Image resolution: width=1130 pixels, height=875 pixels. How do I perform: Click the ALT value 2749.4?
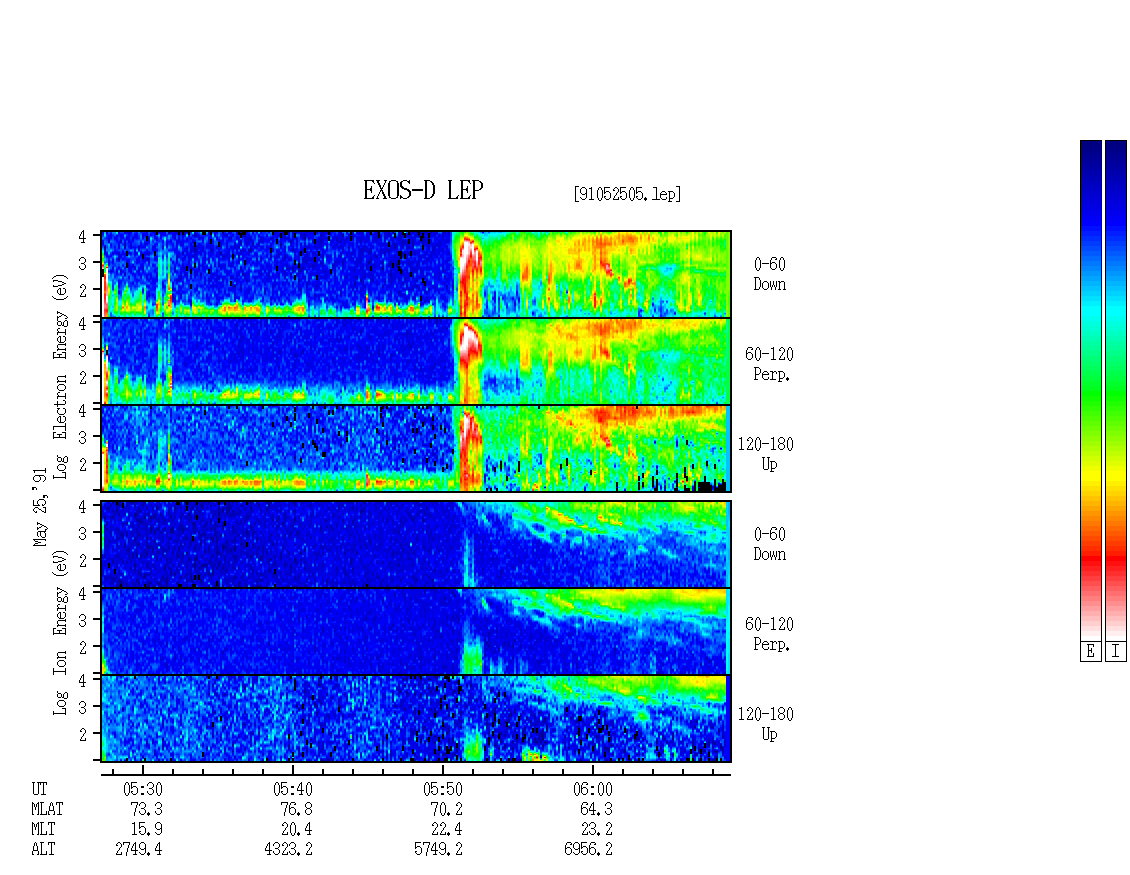click(139, 850)
